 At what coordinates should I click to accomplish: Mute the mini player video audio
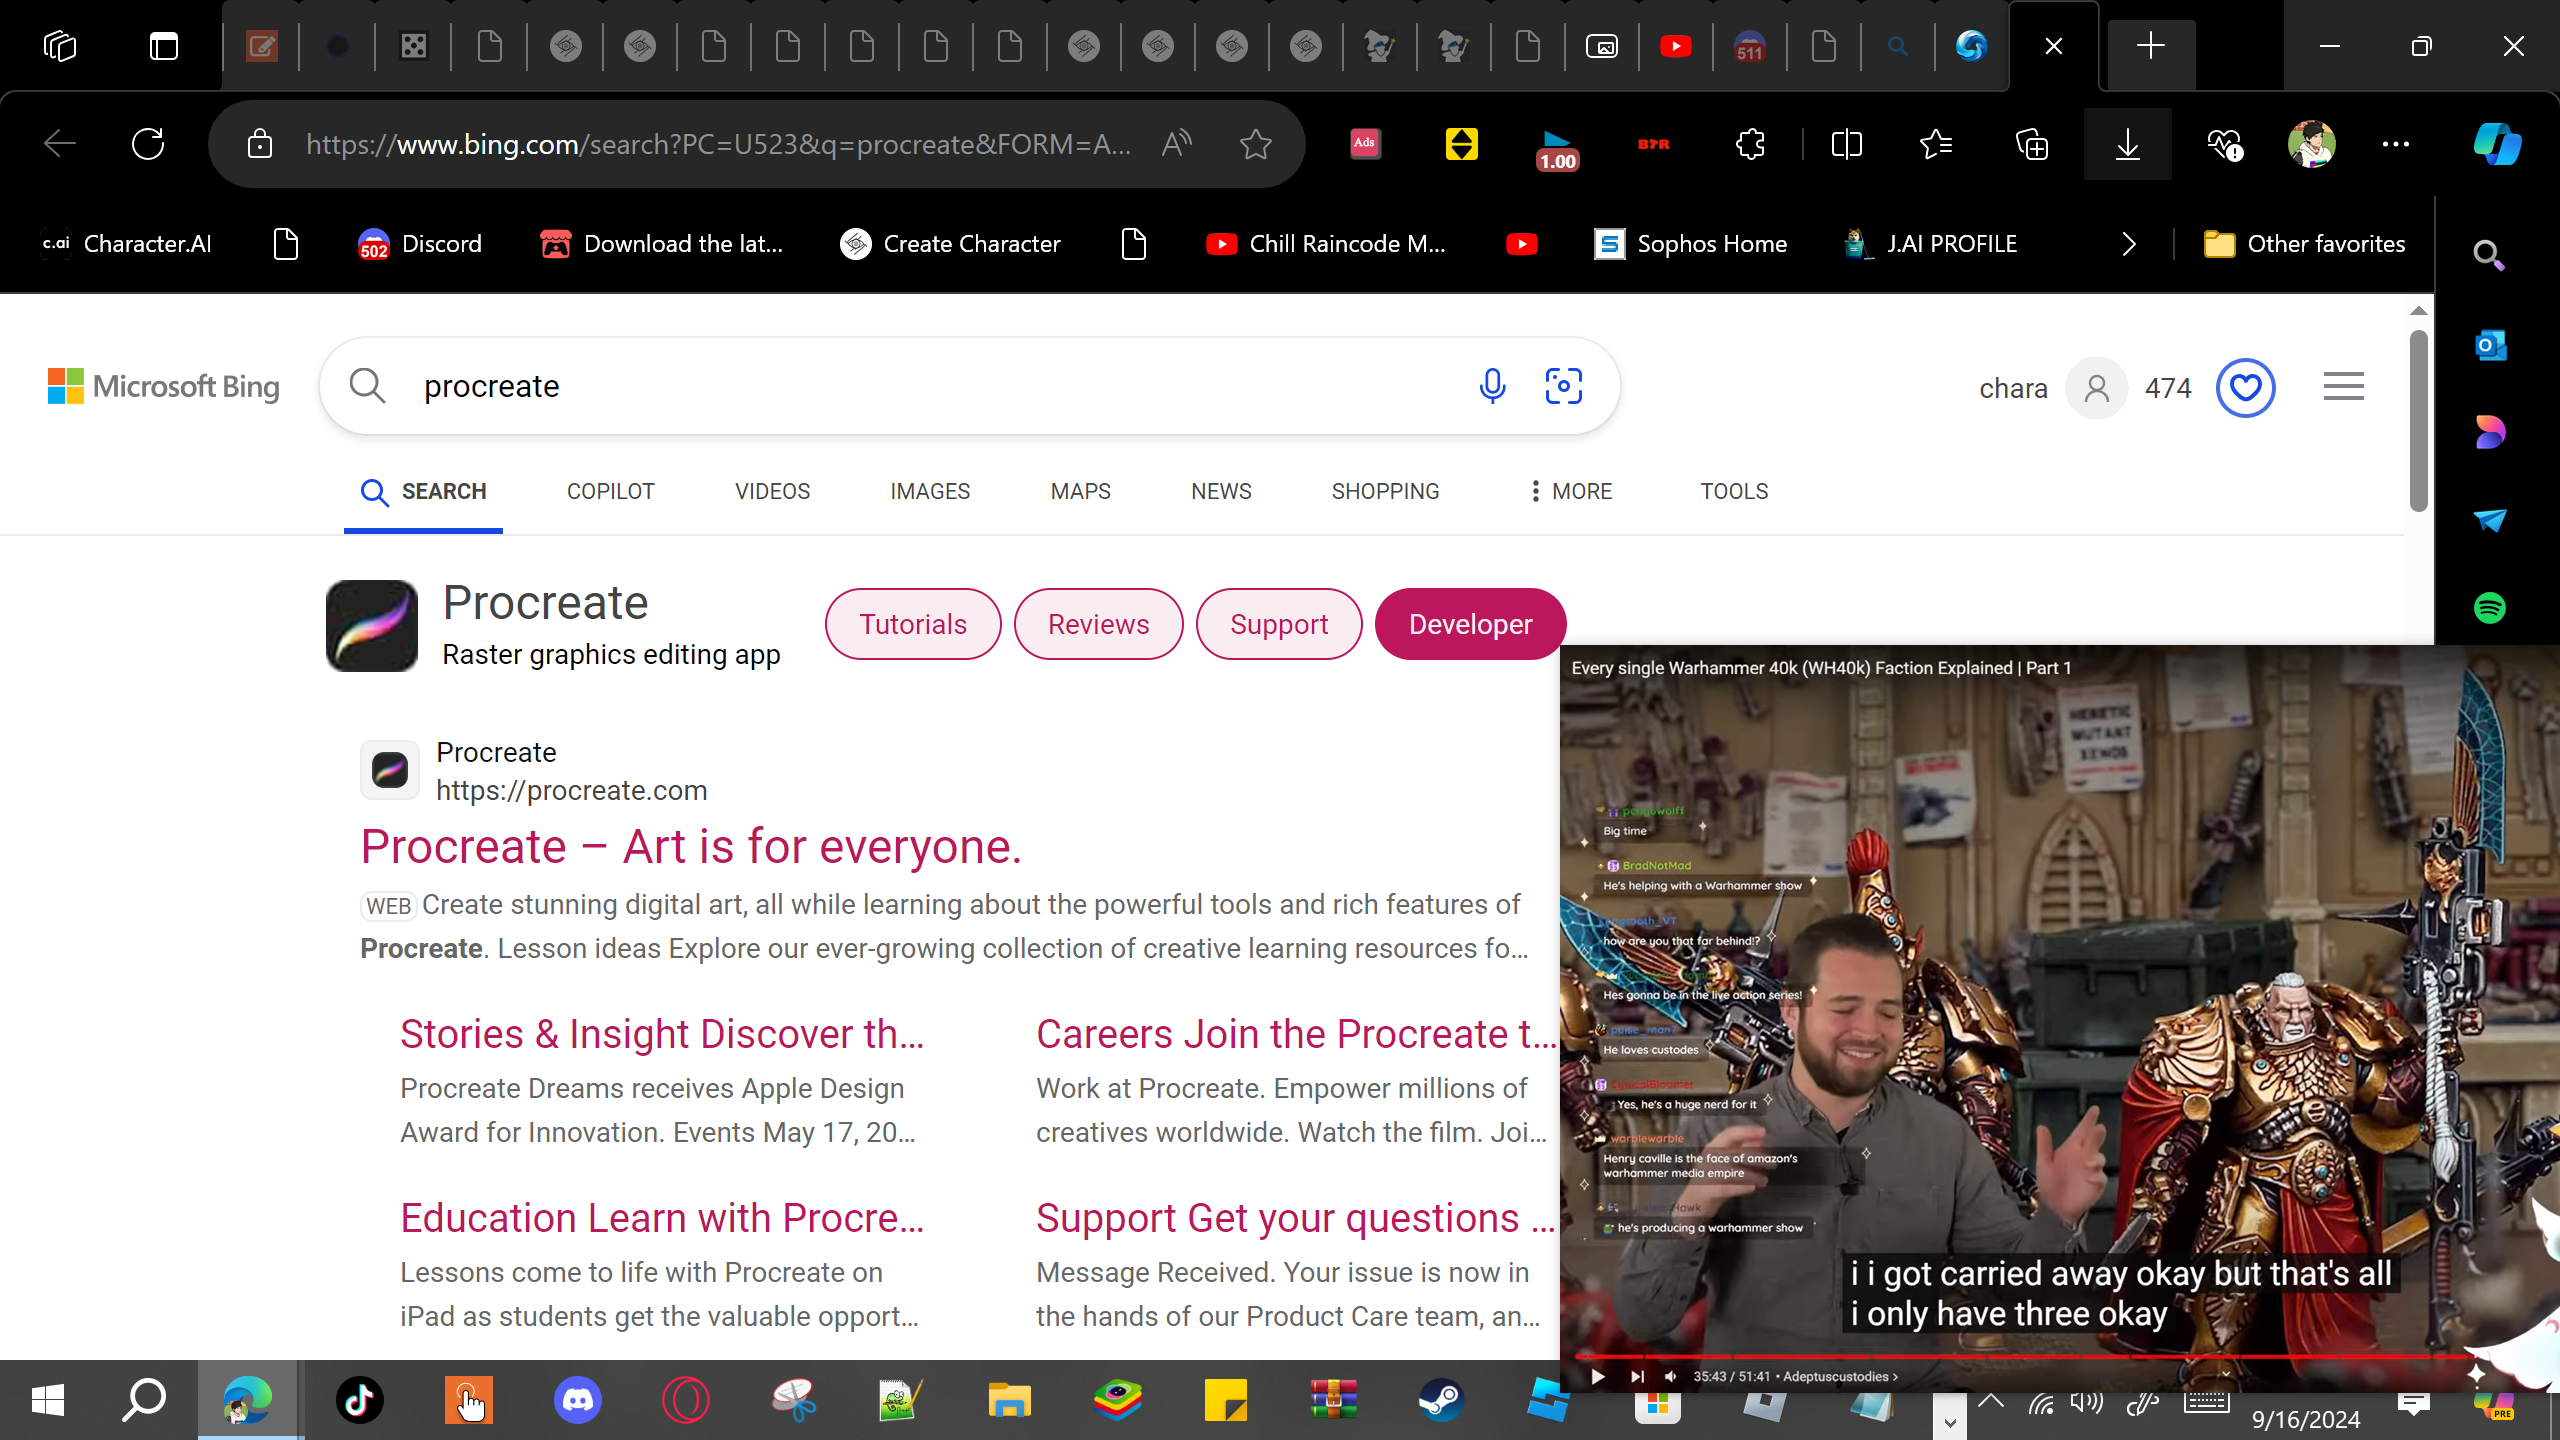point(1671,1377)
